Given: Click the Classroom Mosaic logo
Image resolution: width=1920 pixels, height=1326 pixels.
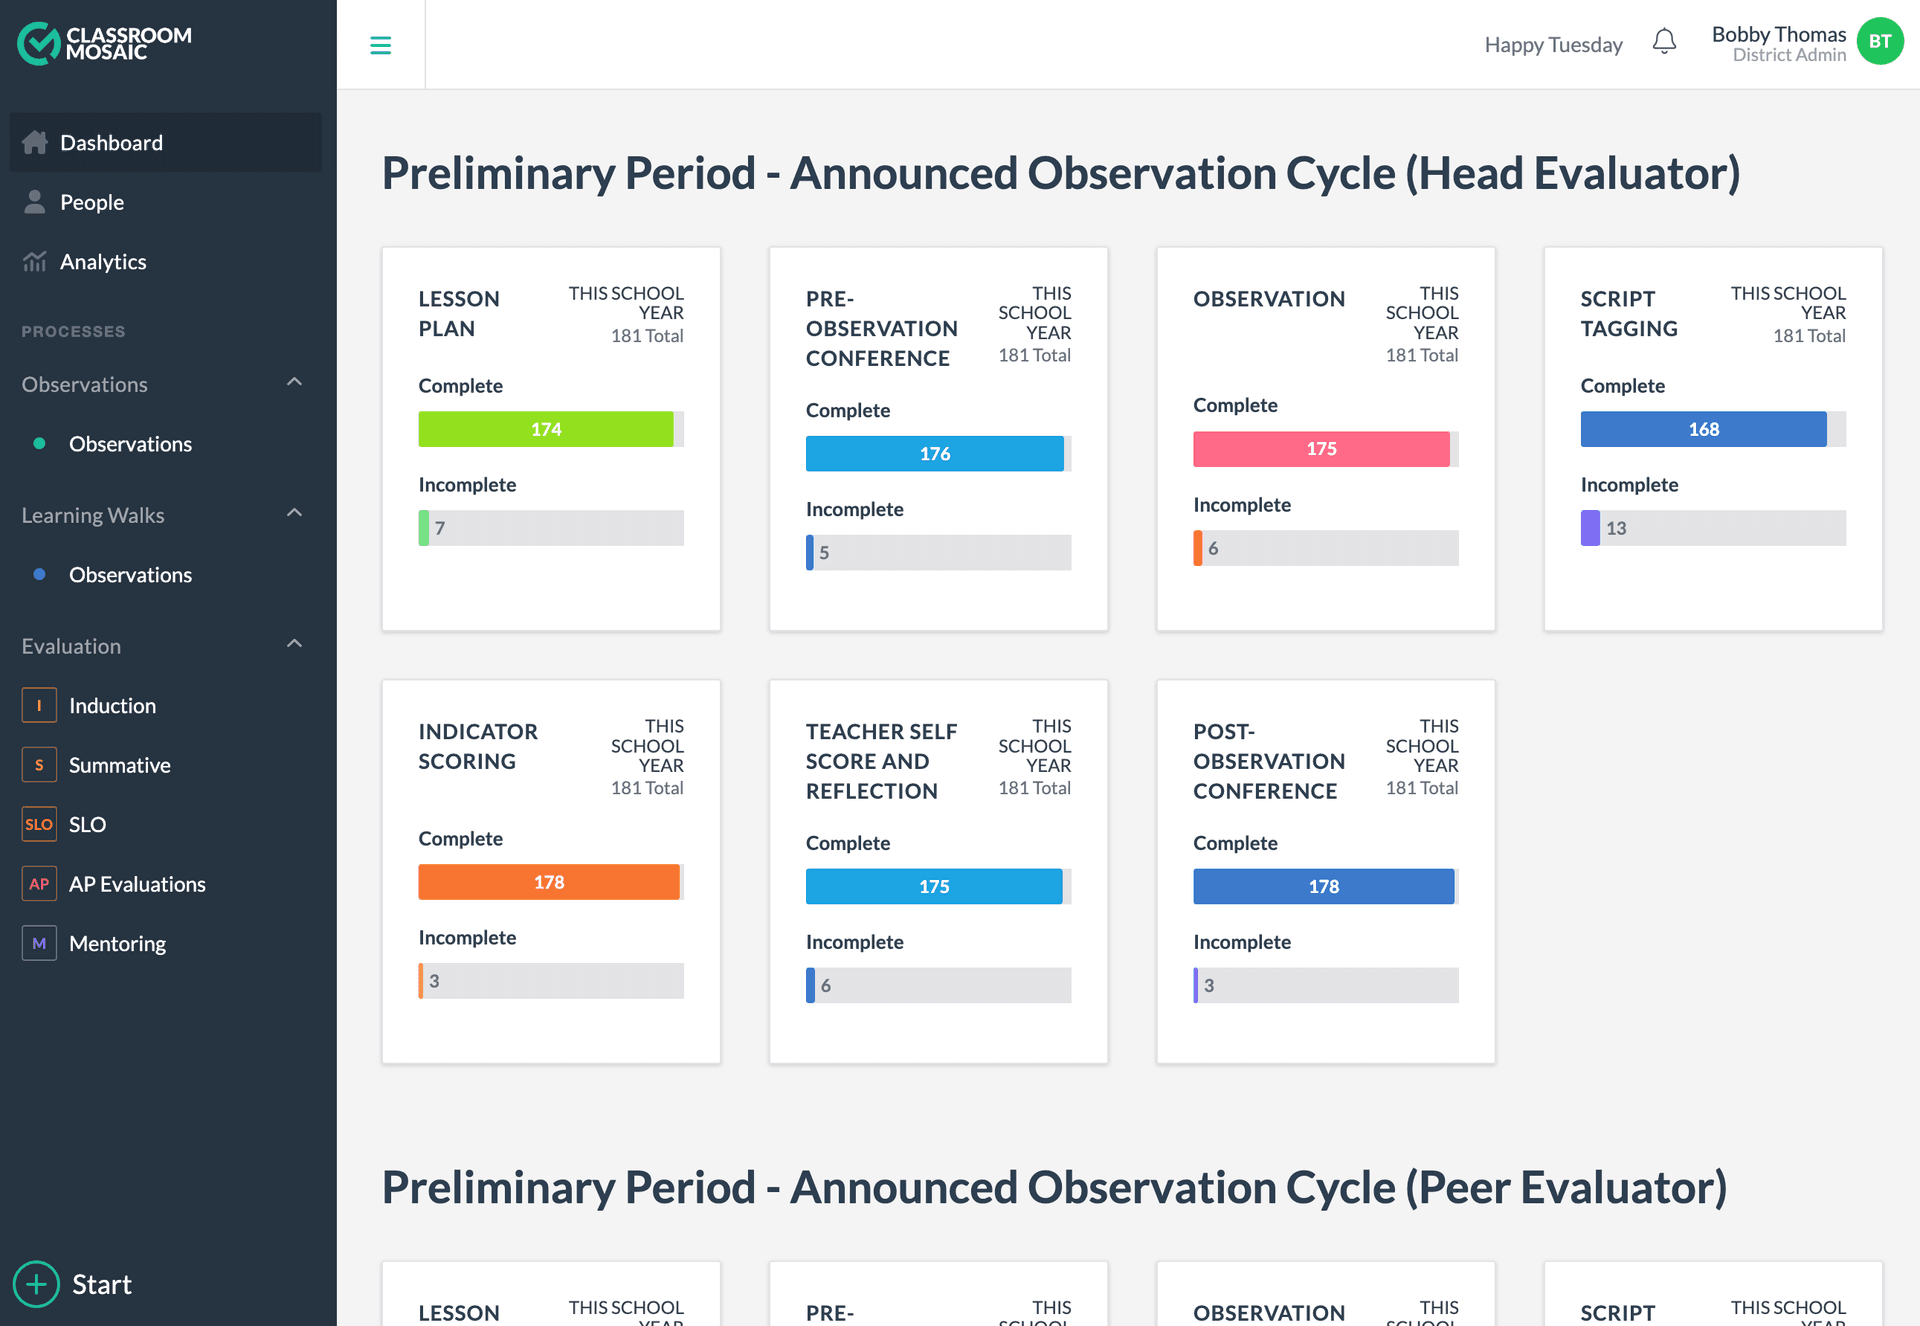Looking at the screenshot, I should pos(104,43).
